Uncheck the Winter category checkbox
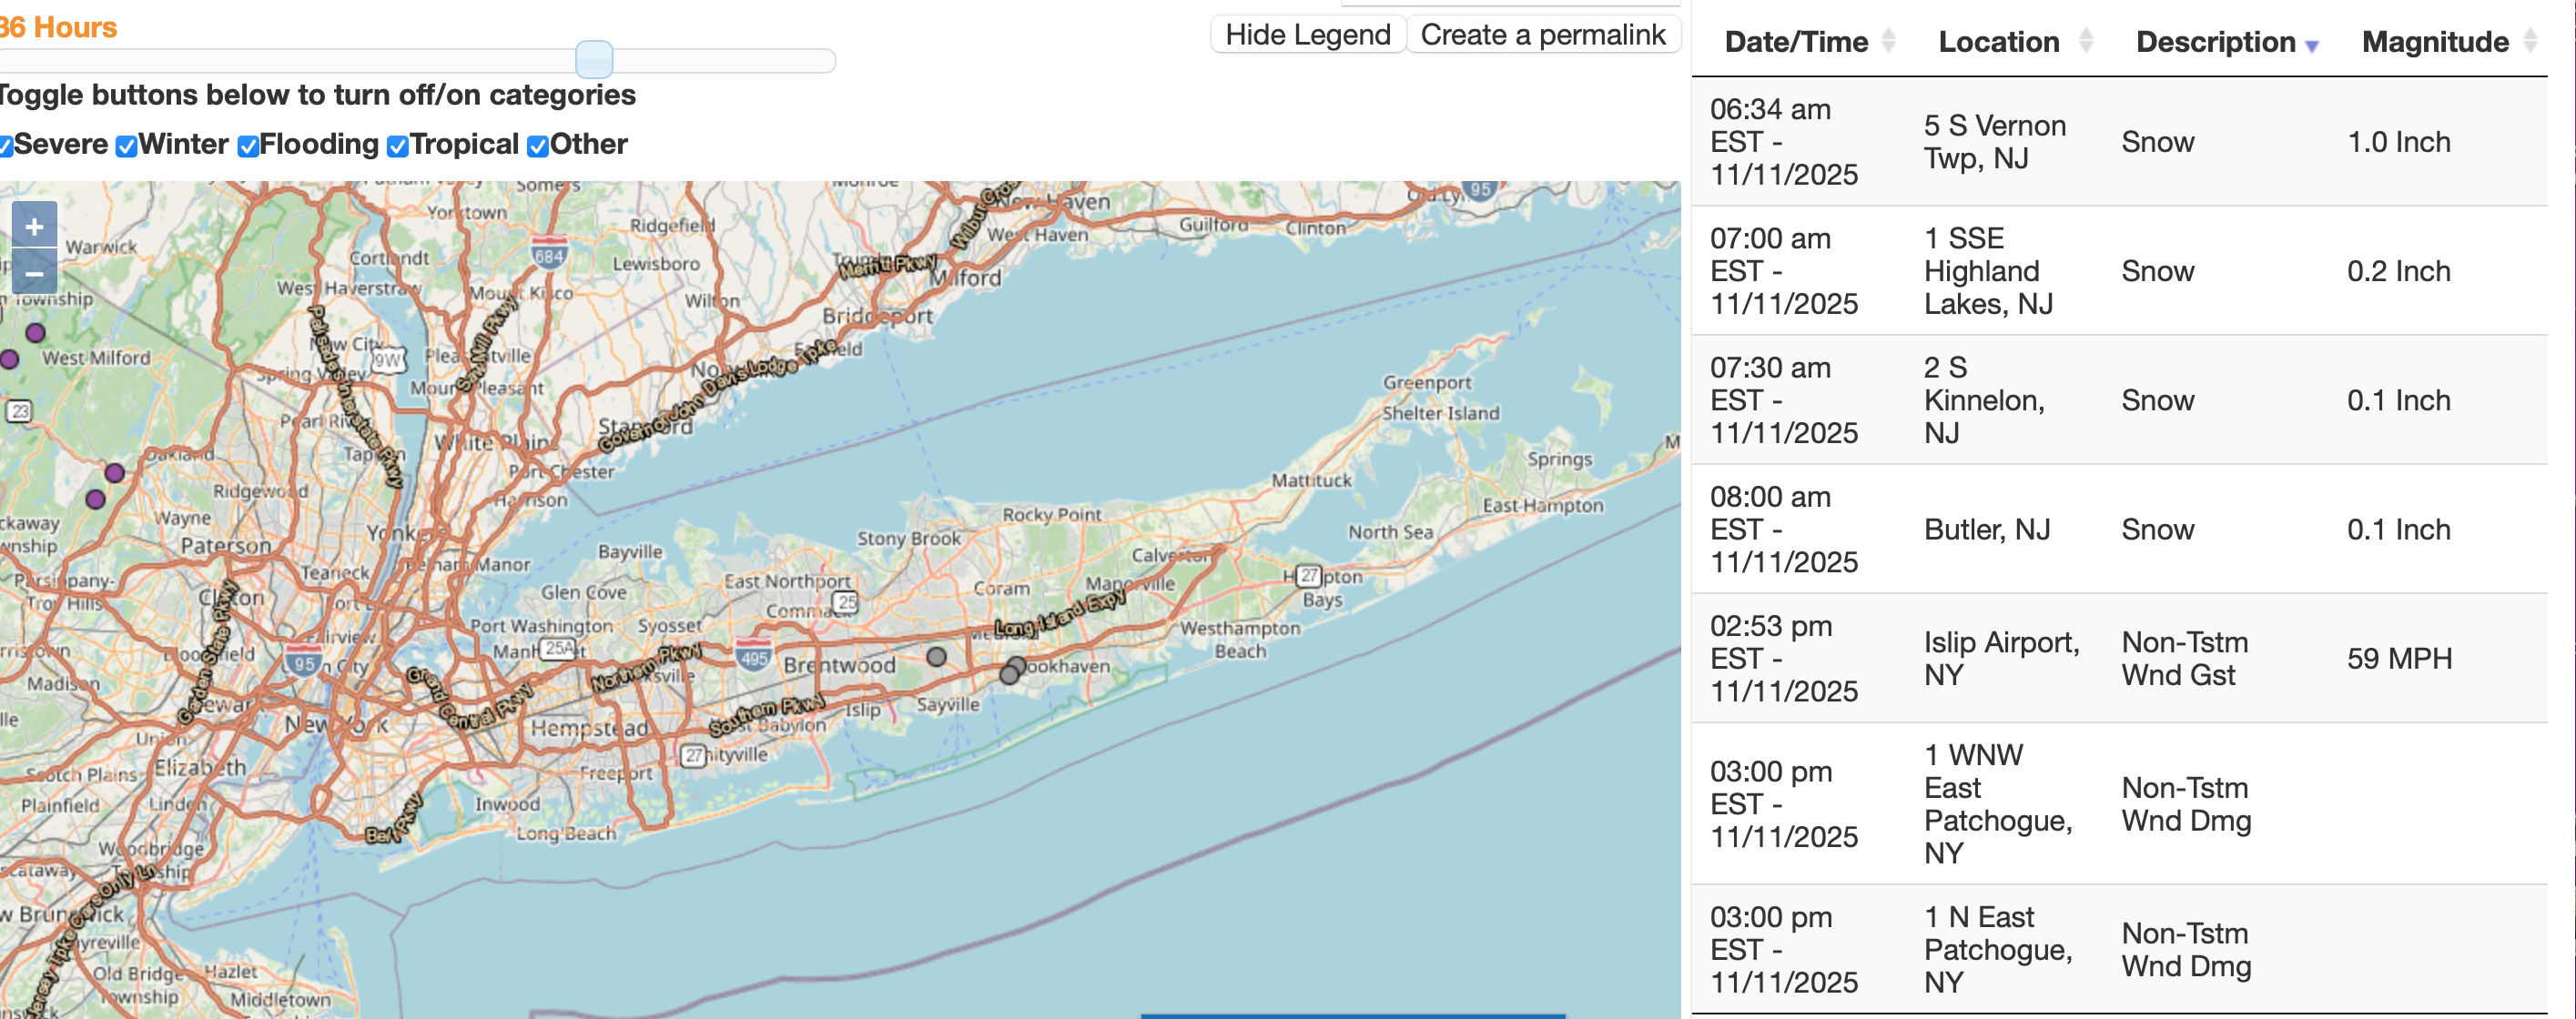This screenshot has height=1019, width=2576. pos(127,147)
